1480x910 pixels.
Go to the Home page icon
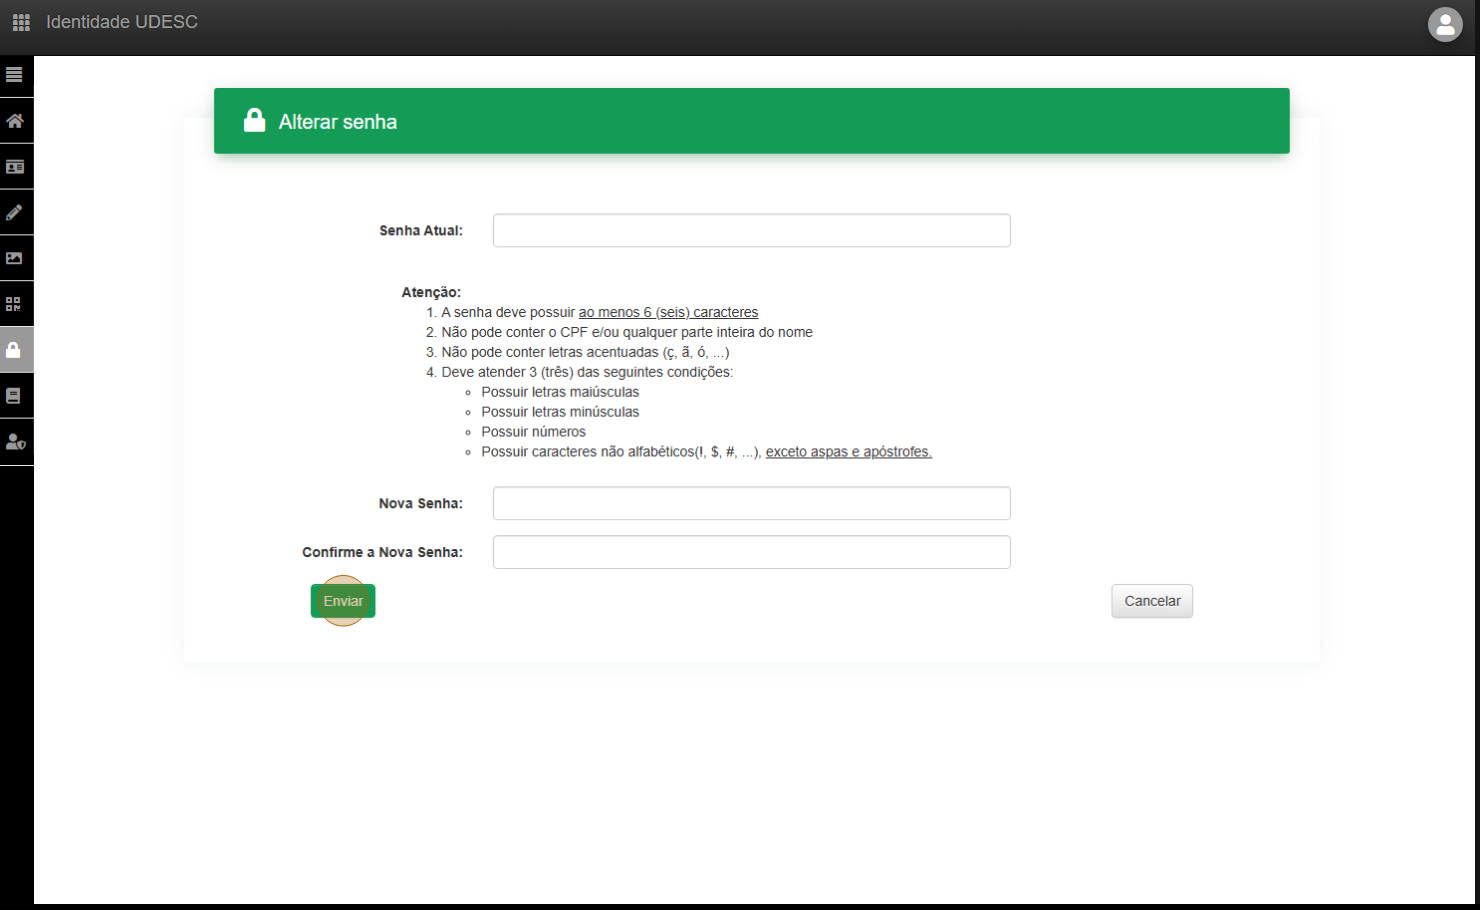(x=15, y=121)
